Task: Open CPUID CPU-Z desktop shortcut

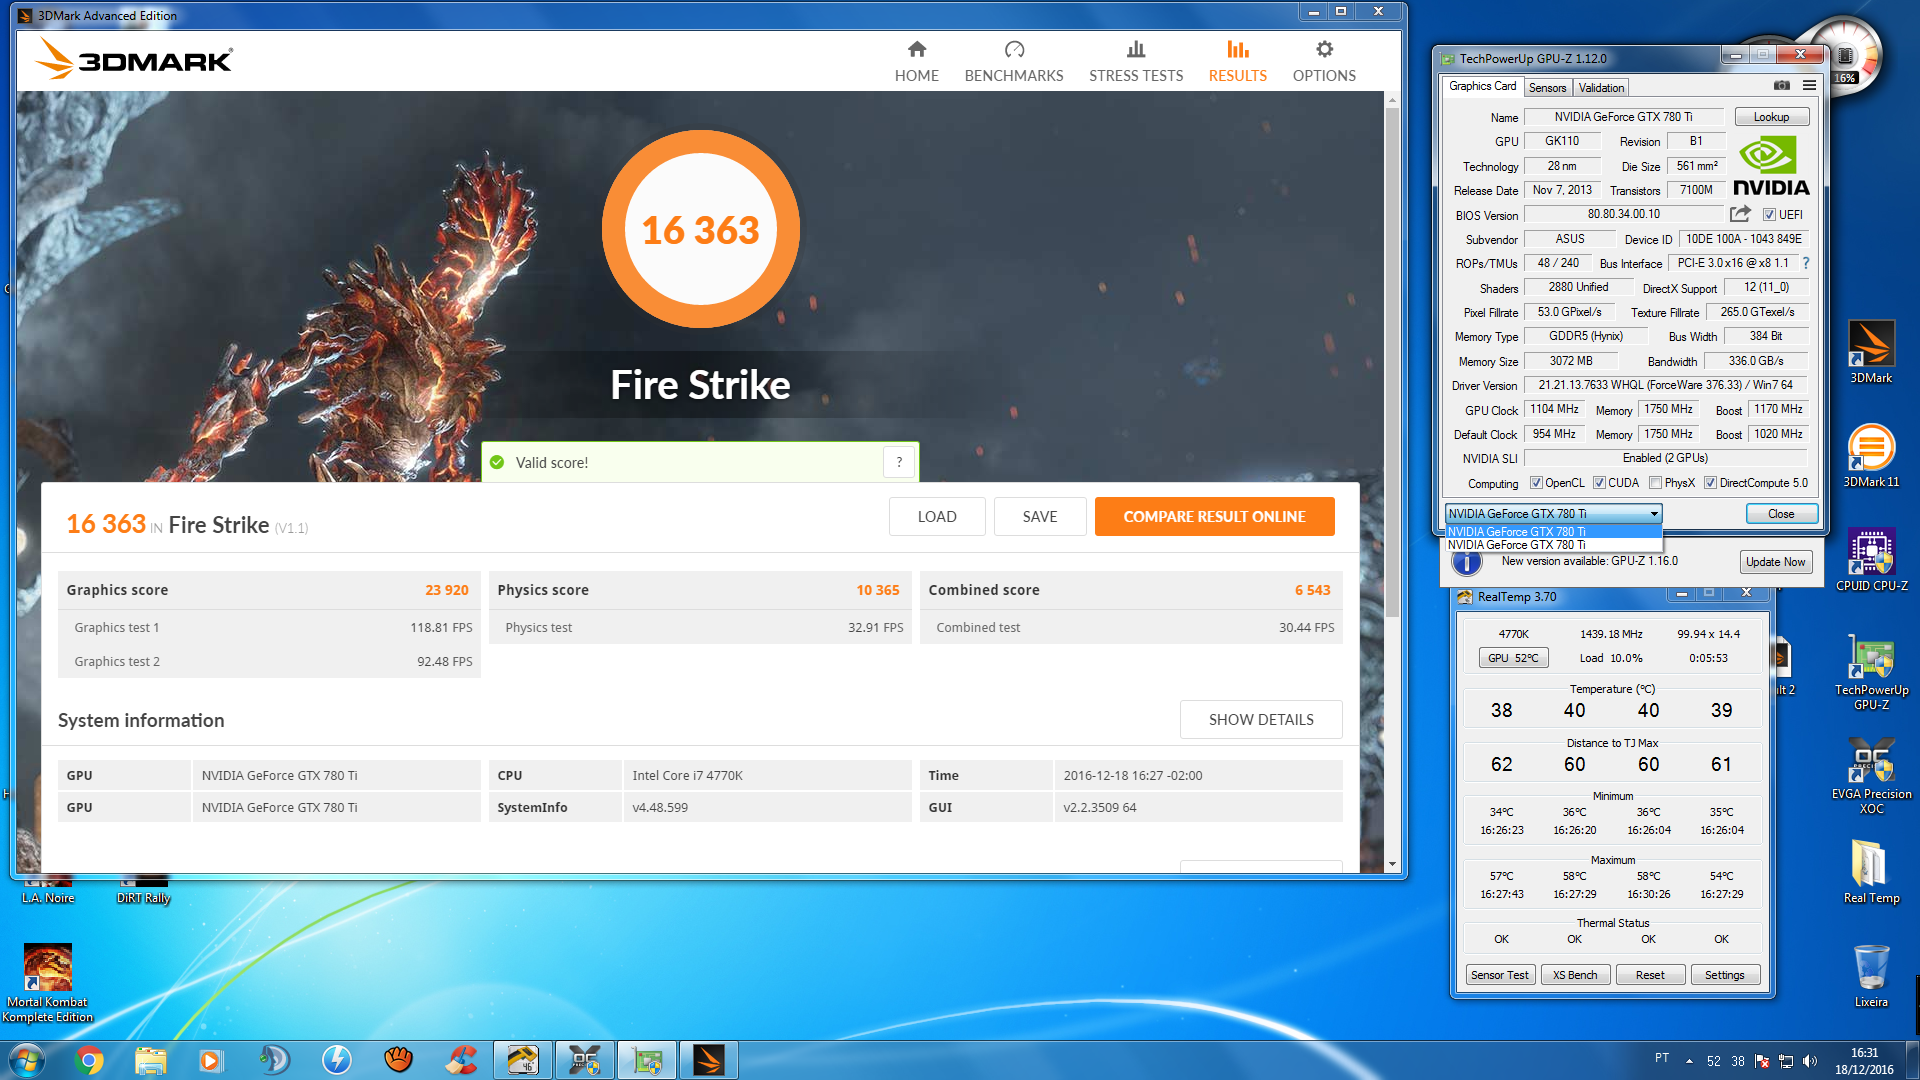Action: click(1871, 560)
